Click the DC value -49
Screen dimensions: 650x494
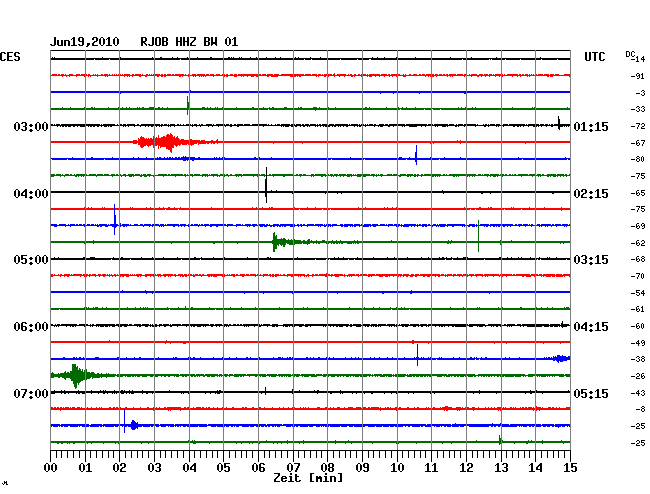click(638, 343)
